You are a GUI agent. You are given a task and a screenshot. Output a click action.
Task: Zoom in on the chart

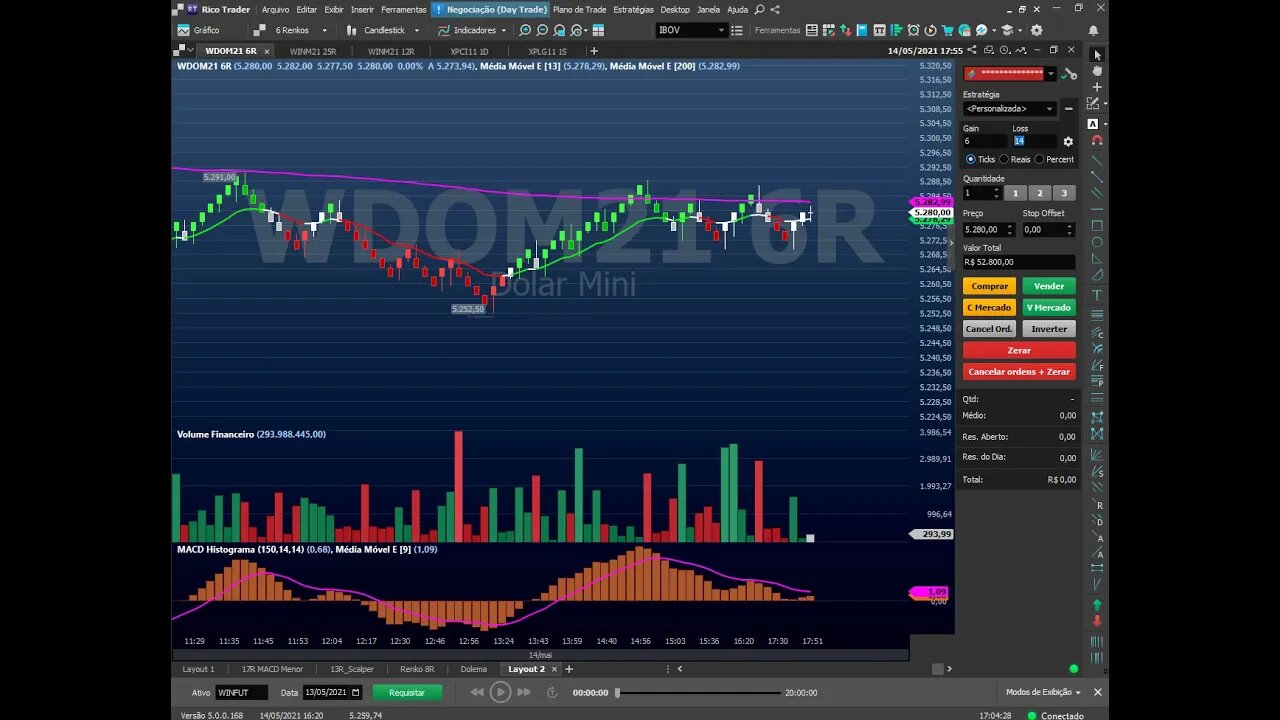pos(525,30)
